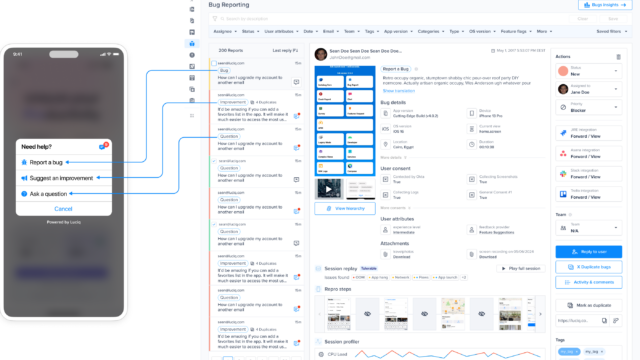Change the Assigned to Jane Doe dropdown
Screen dimensions: 640x360
coord(589,89)
